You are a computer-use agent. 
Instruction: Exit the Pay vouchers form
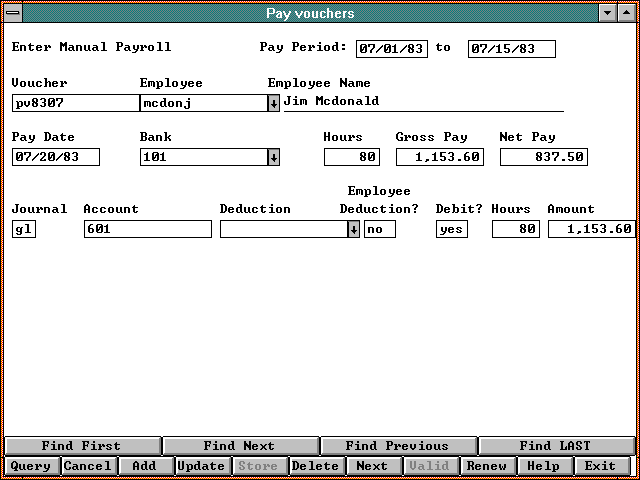pos(600,466)
